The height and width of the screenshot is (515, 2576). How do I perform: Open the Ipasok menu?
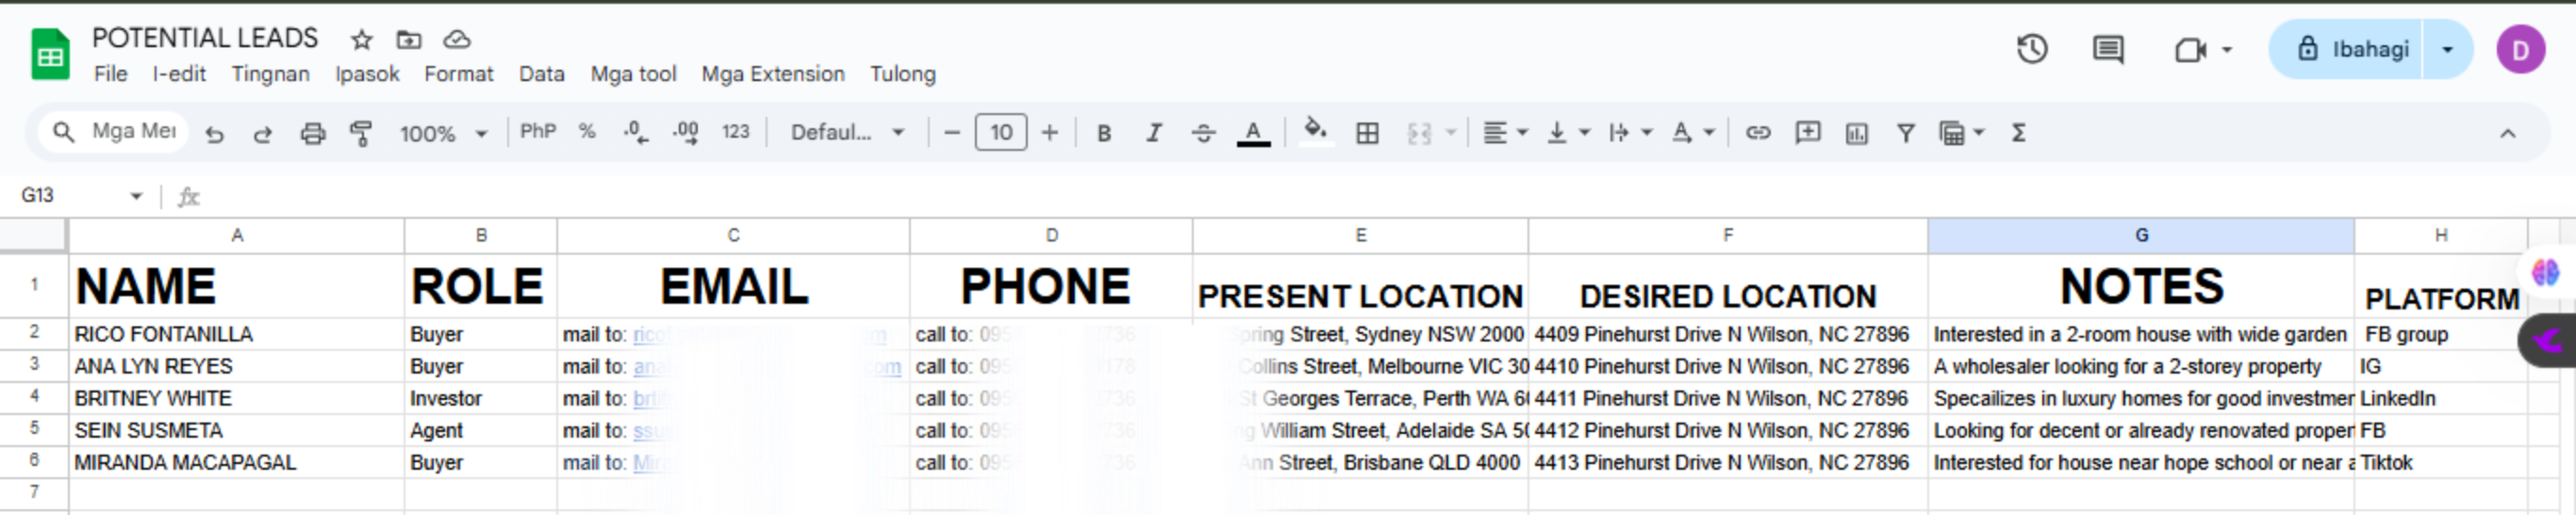366,74
